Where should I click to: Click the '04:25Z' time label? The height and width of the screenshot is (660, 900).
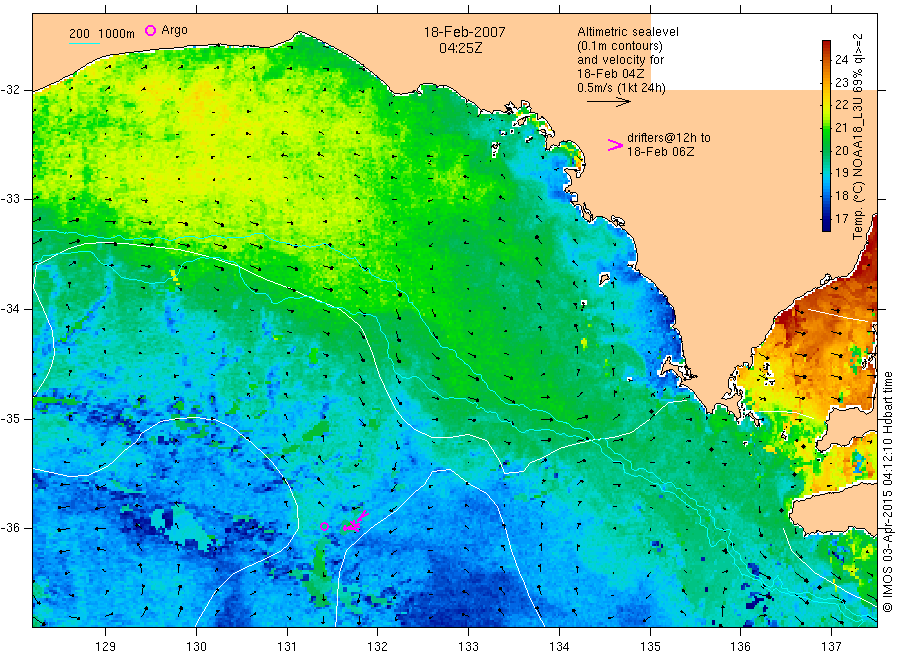(x=460, y=48)
